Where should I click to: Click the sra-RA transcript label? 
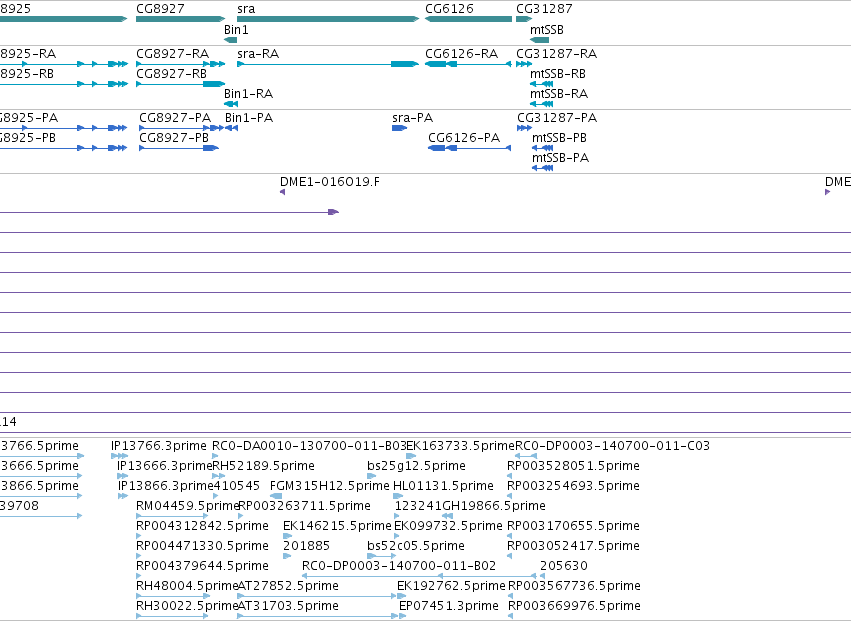(x=258, y=54)
